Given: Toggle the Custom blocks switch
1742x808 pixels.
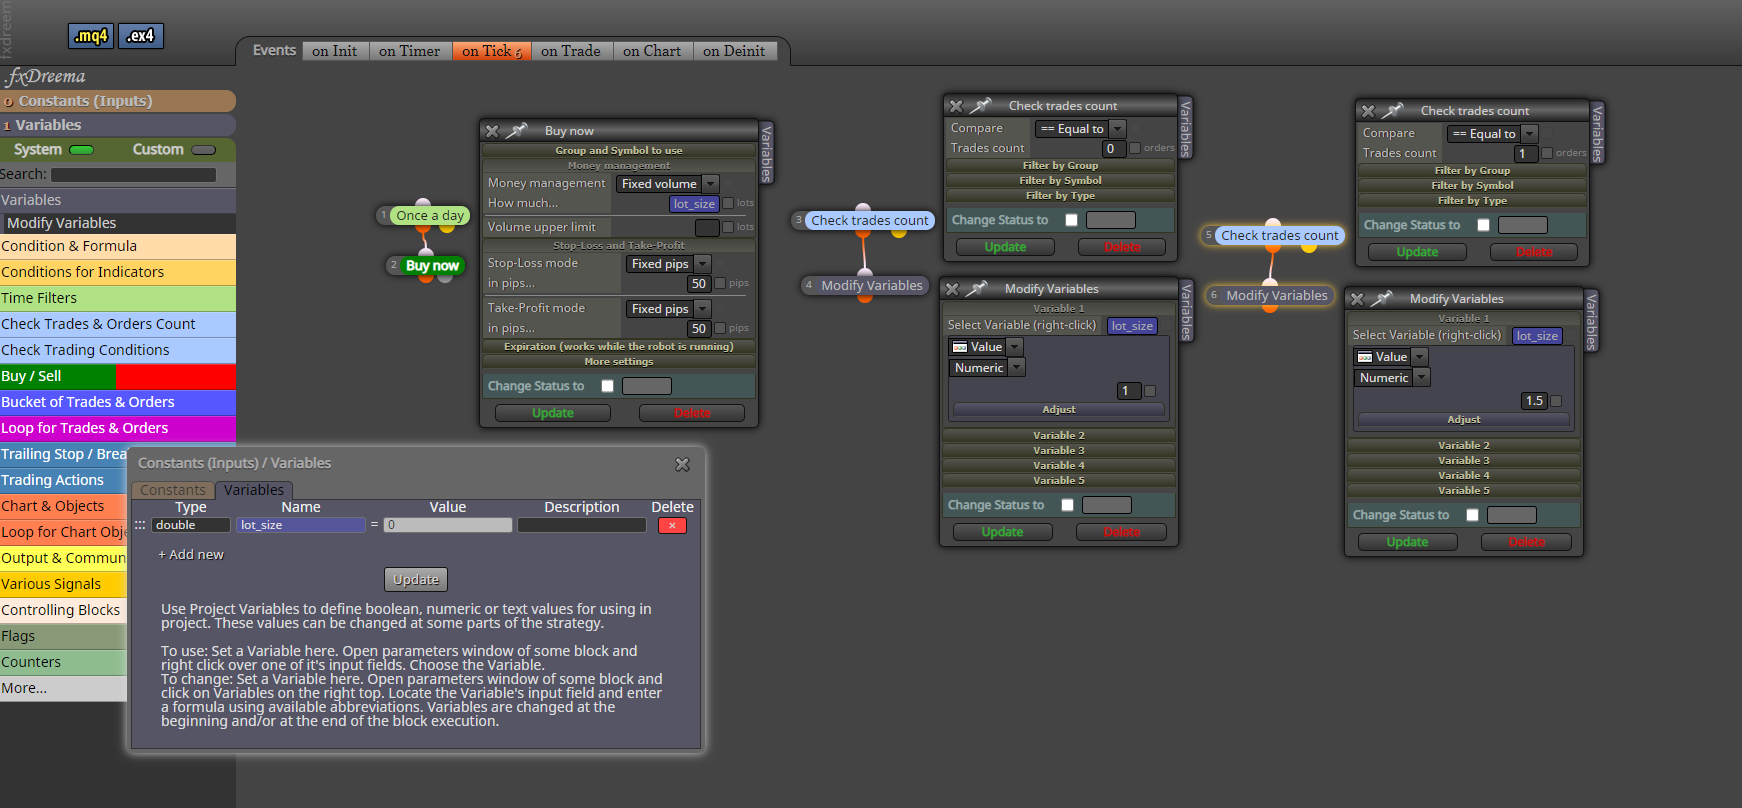Looking at the screenshot, I should pyautogui.click(x=203, y=150).
